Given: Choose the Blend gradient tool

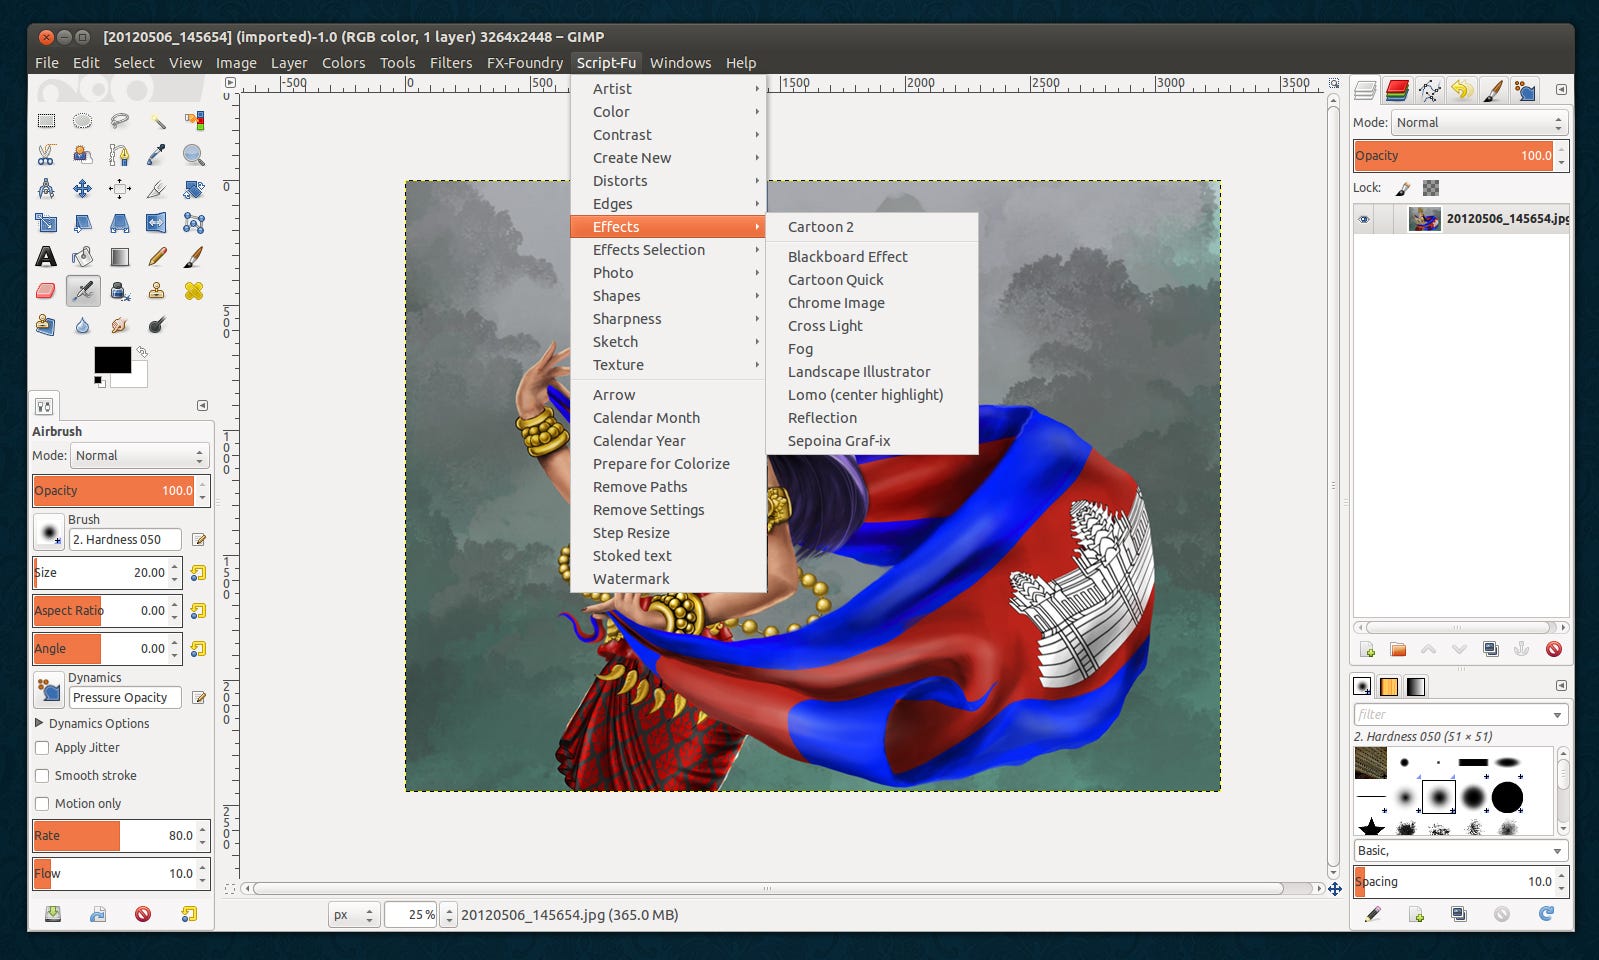Looking at the screenshot, I should [x=120, y=257].
